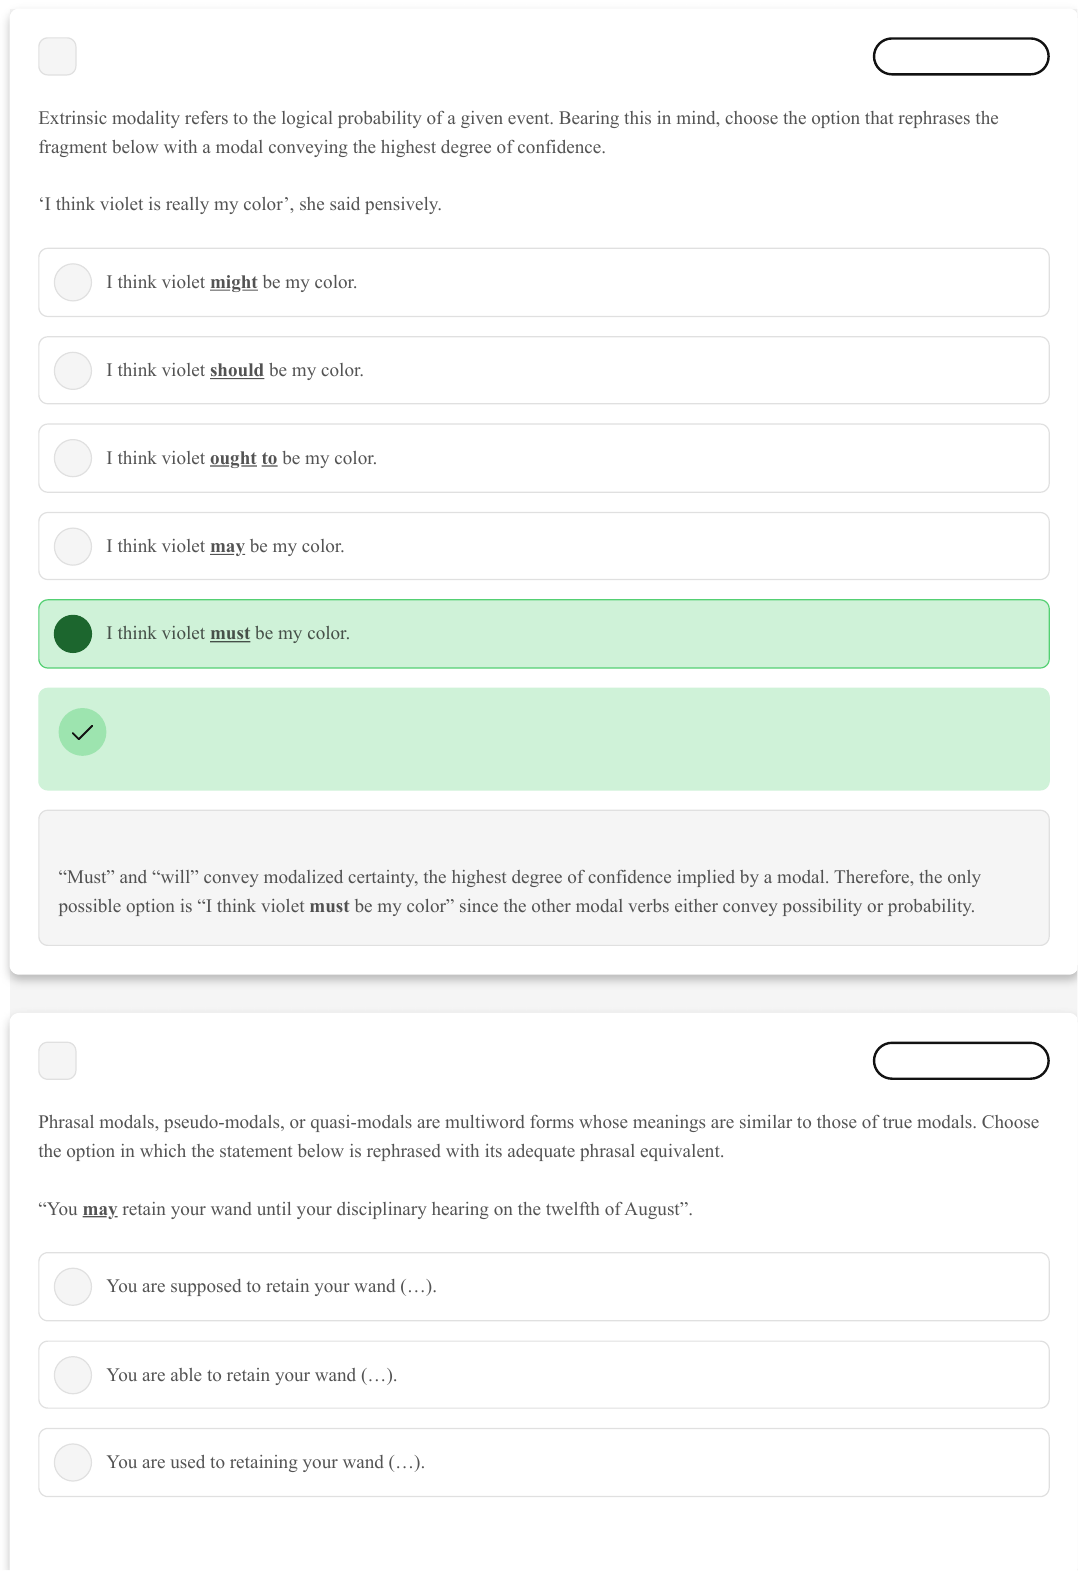Click the green correct-answer checkmark icon
Viewport: 1078px width, 1571px height.
pos(82,732)
